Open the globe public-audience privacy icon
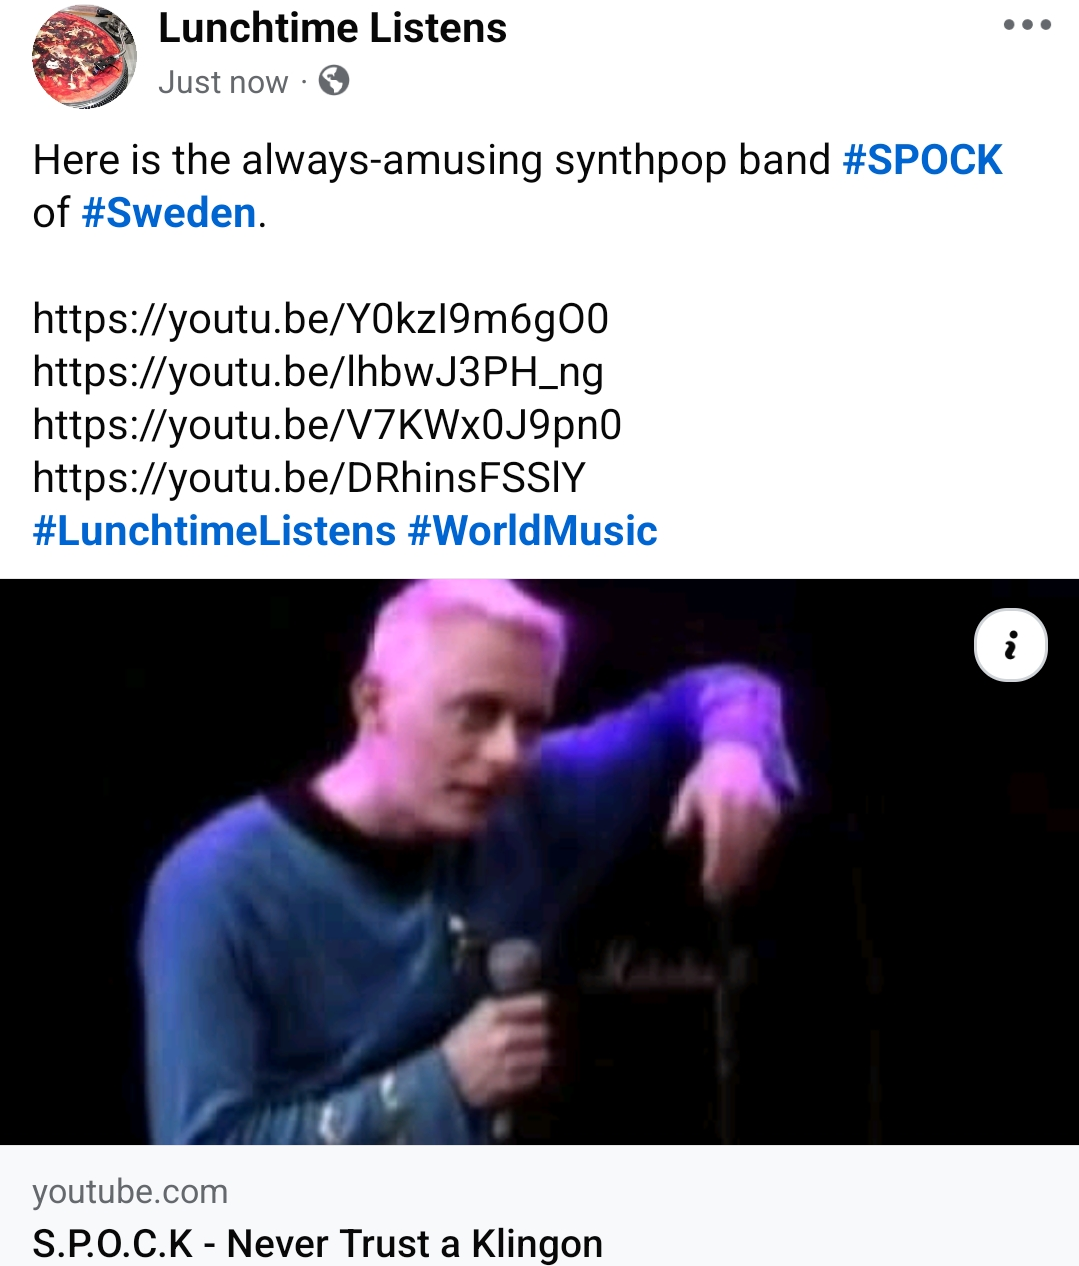1079x1266 pixels. point(334,81)
